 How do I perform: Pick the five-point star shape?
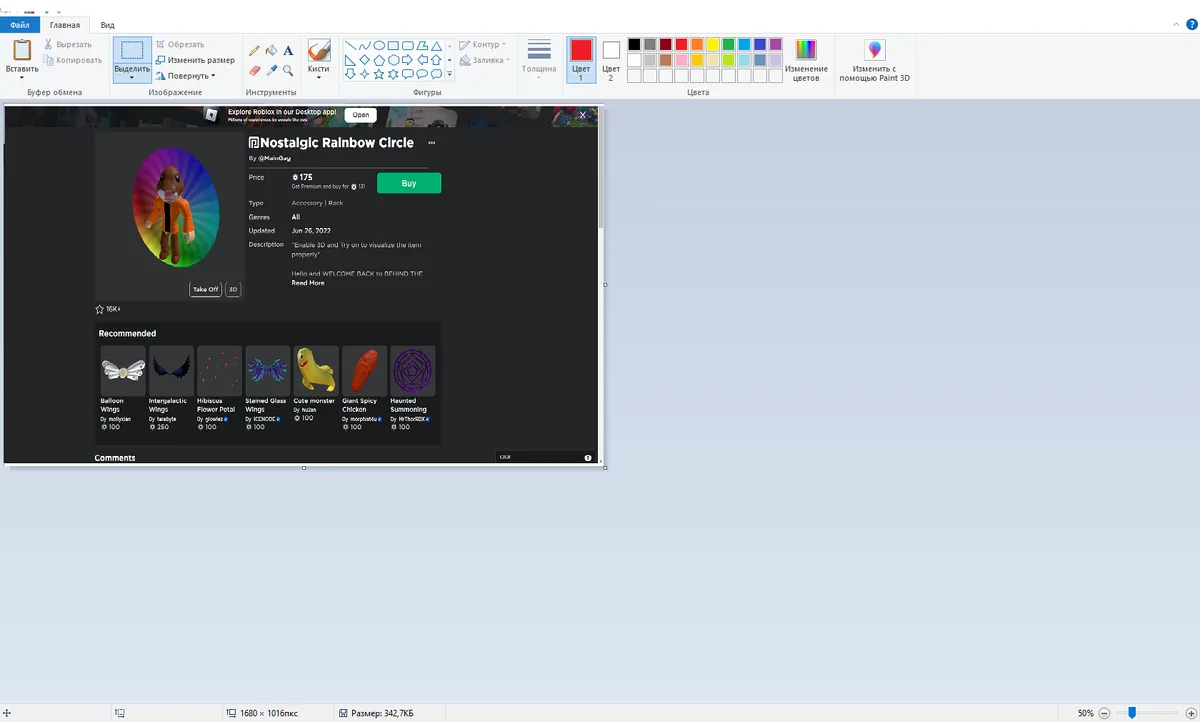(379, 74)
